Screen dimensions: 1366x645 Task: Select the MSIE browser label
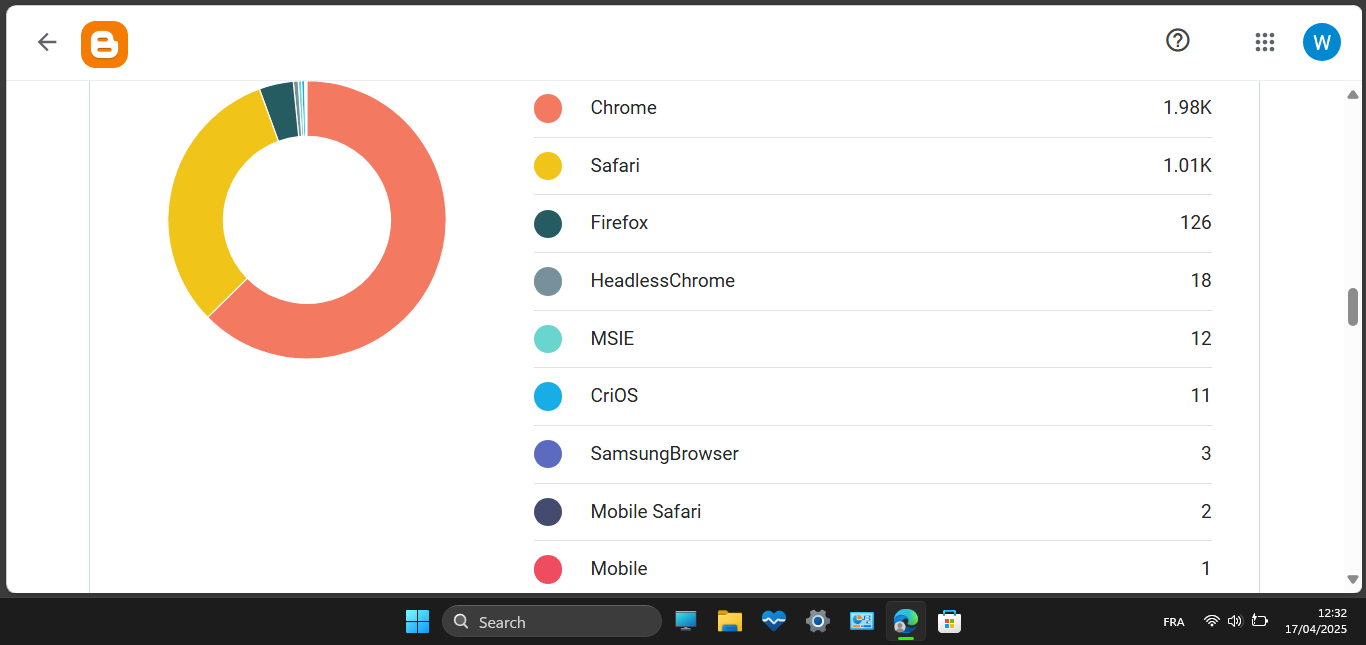coord(612,339)
